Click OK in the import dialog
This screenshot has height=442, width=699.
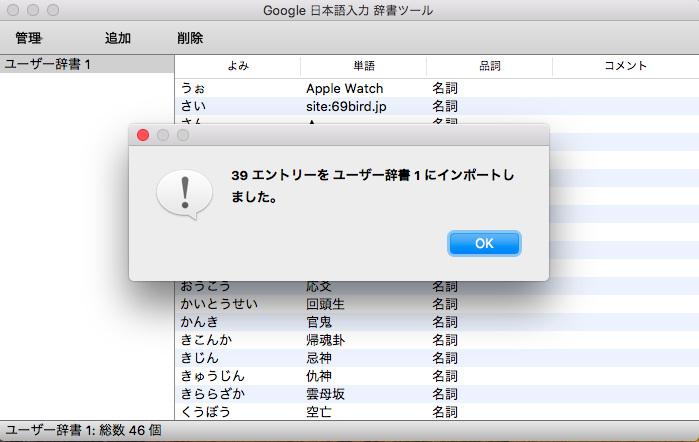pos(484,244)
